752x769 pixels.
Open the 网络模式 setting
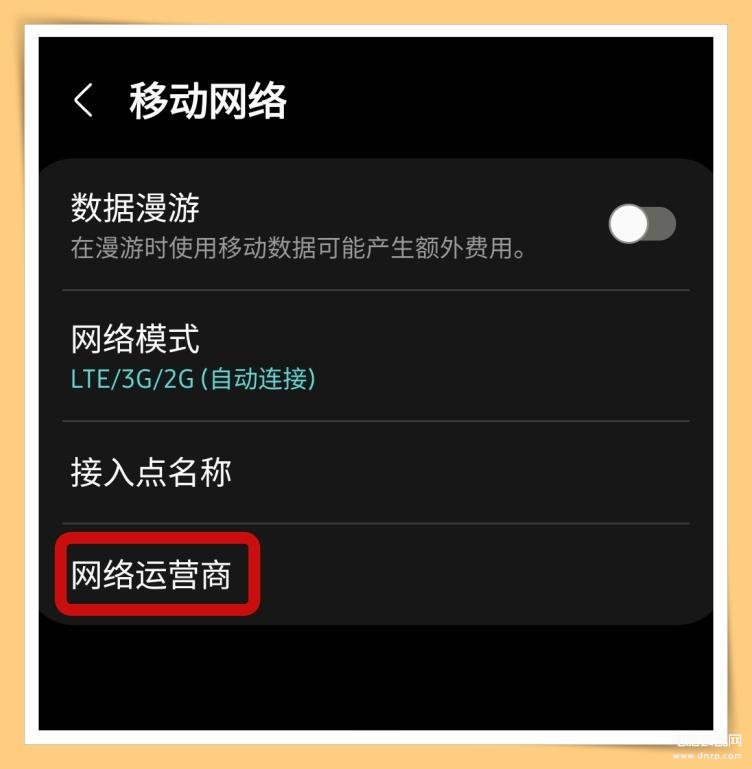[376, 356]
